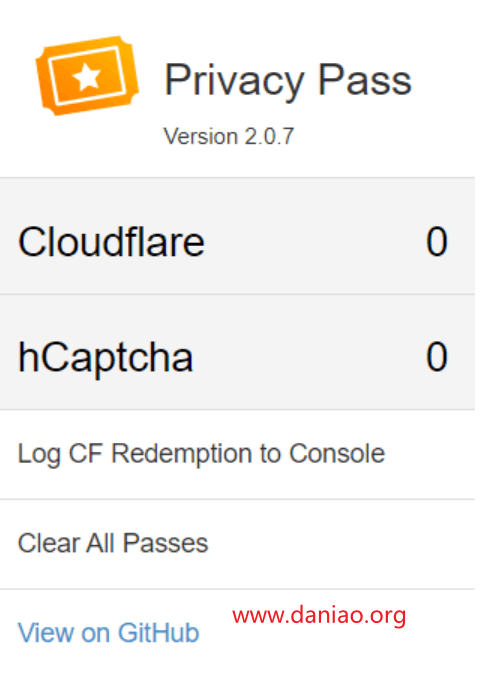
Task: Click the word Console in the log option
Action: [337, 454]
